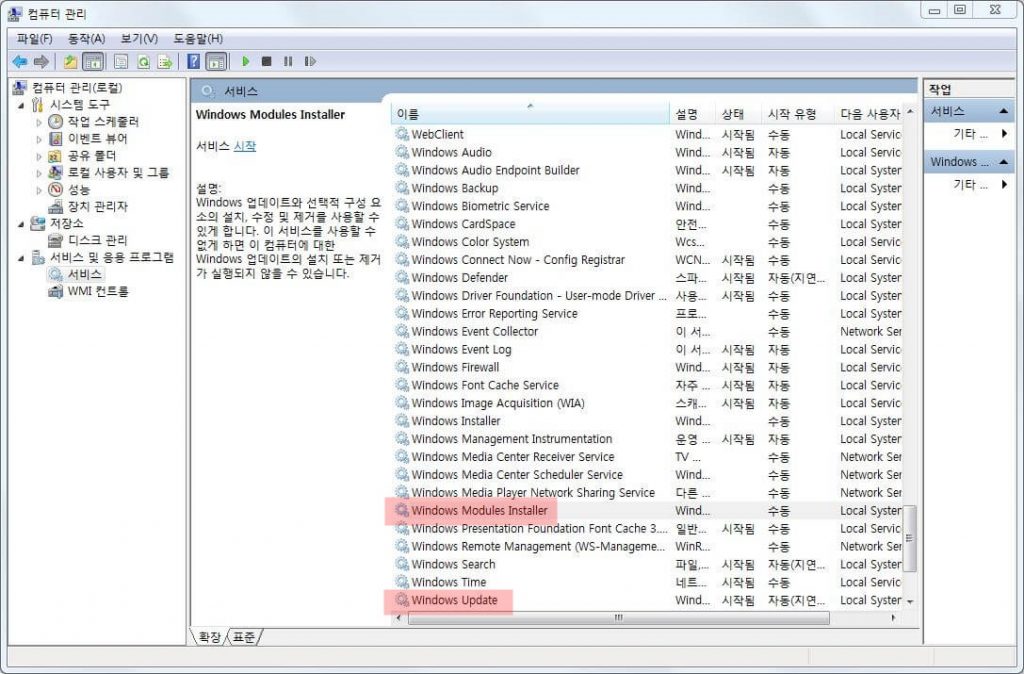Collapse the Windows actions section
The height and width of the screenshot is (674, 1024).
tap(1004, 161)
